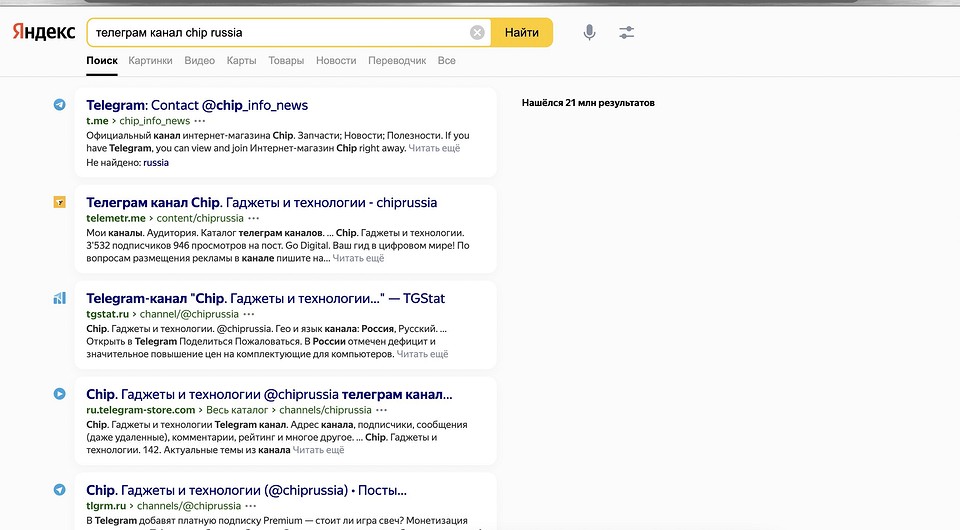This screenshot has width=960, height=530.
Task: Open the Переводчик tab
Action: coord(397,61)
